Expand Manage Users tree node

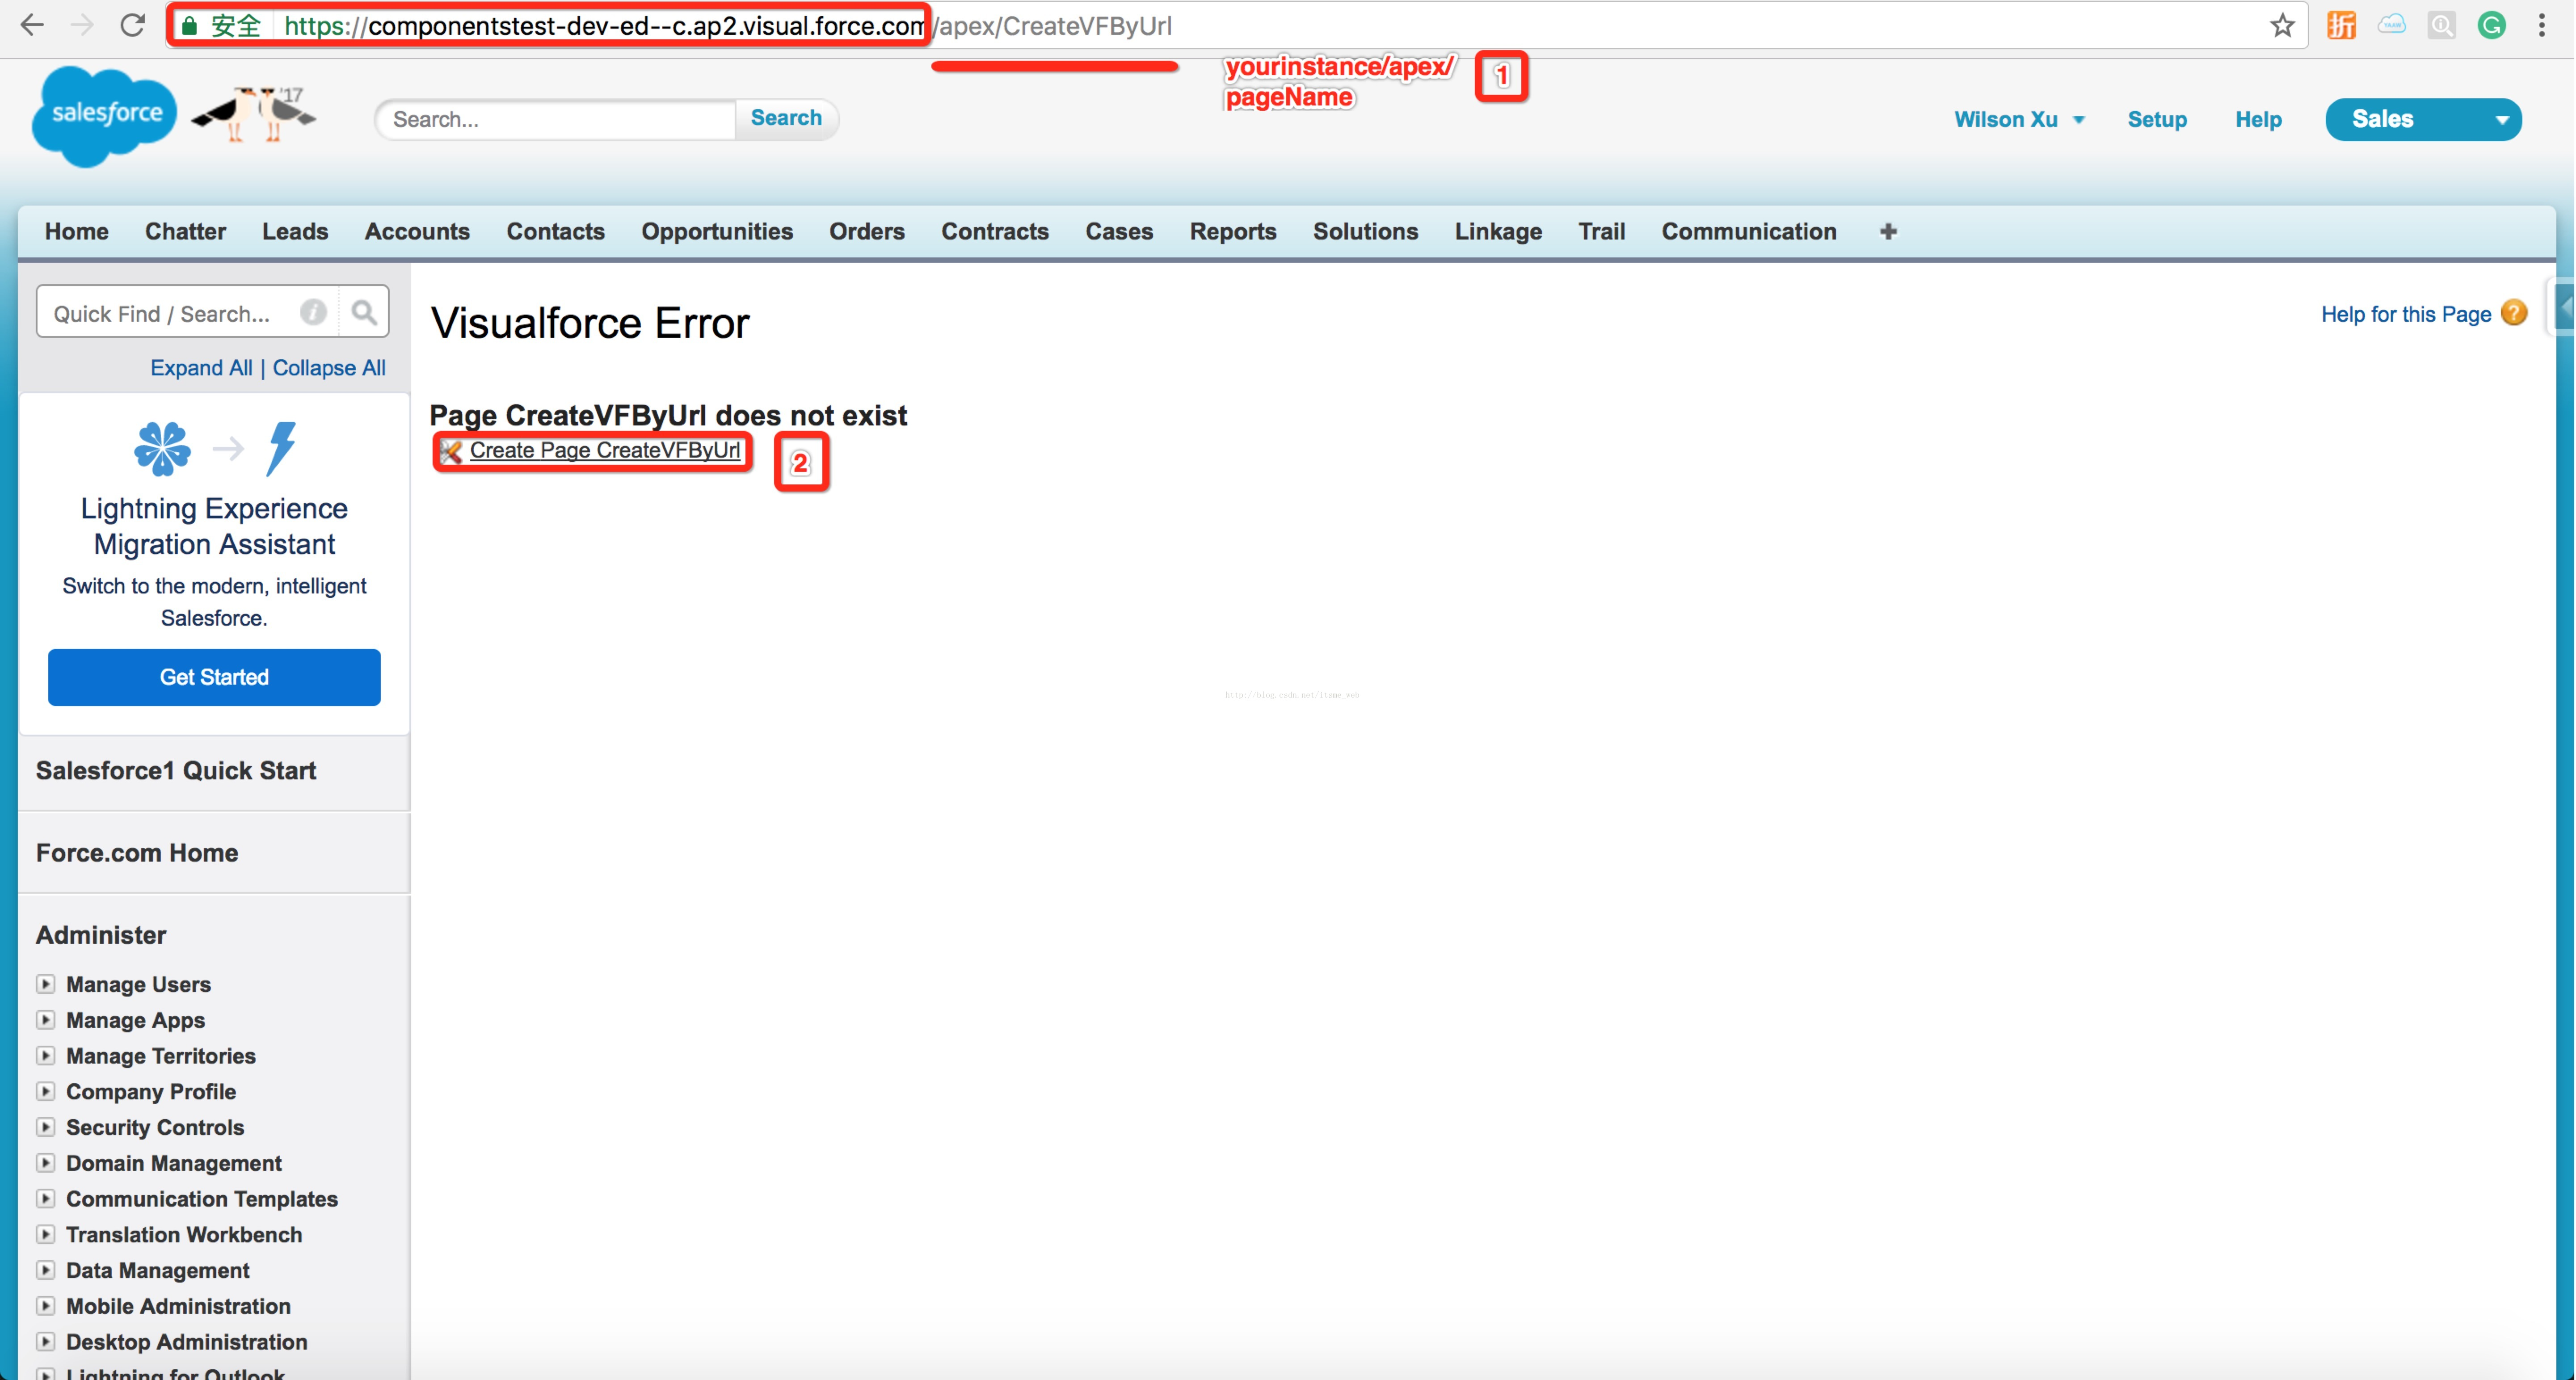click(45, 984)
